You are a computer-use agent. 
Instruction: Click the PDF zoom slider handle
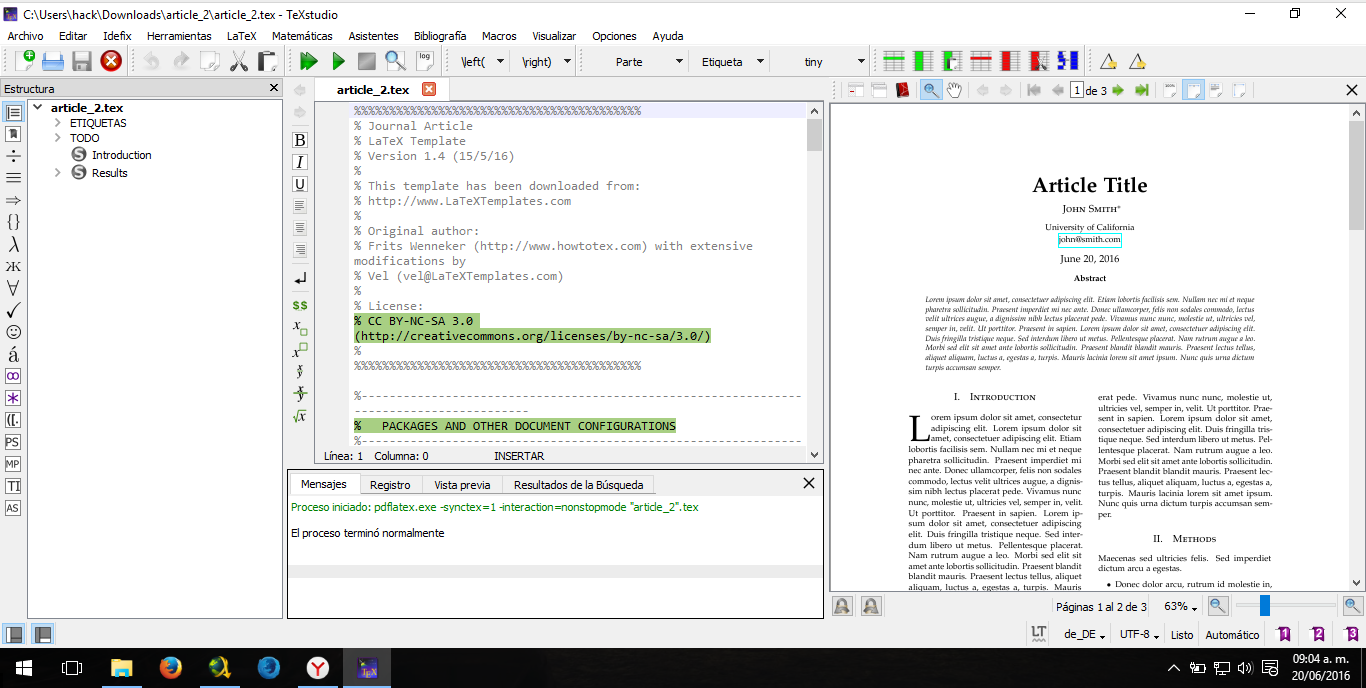click(x=1265, y=605)
